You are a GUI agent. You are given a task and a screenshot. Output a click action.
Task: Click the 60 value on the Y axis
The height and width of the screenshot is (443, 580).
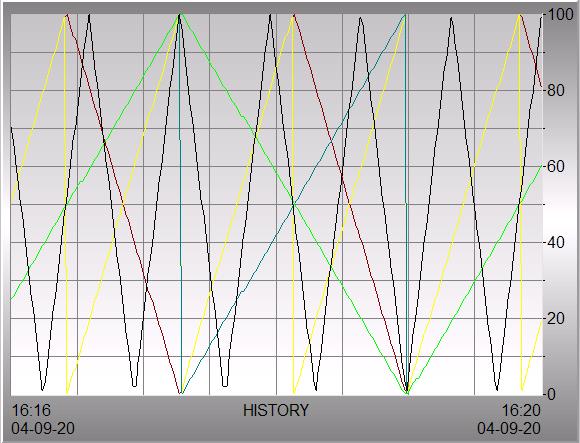556,167
